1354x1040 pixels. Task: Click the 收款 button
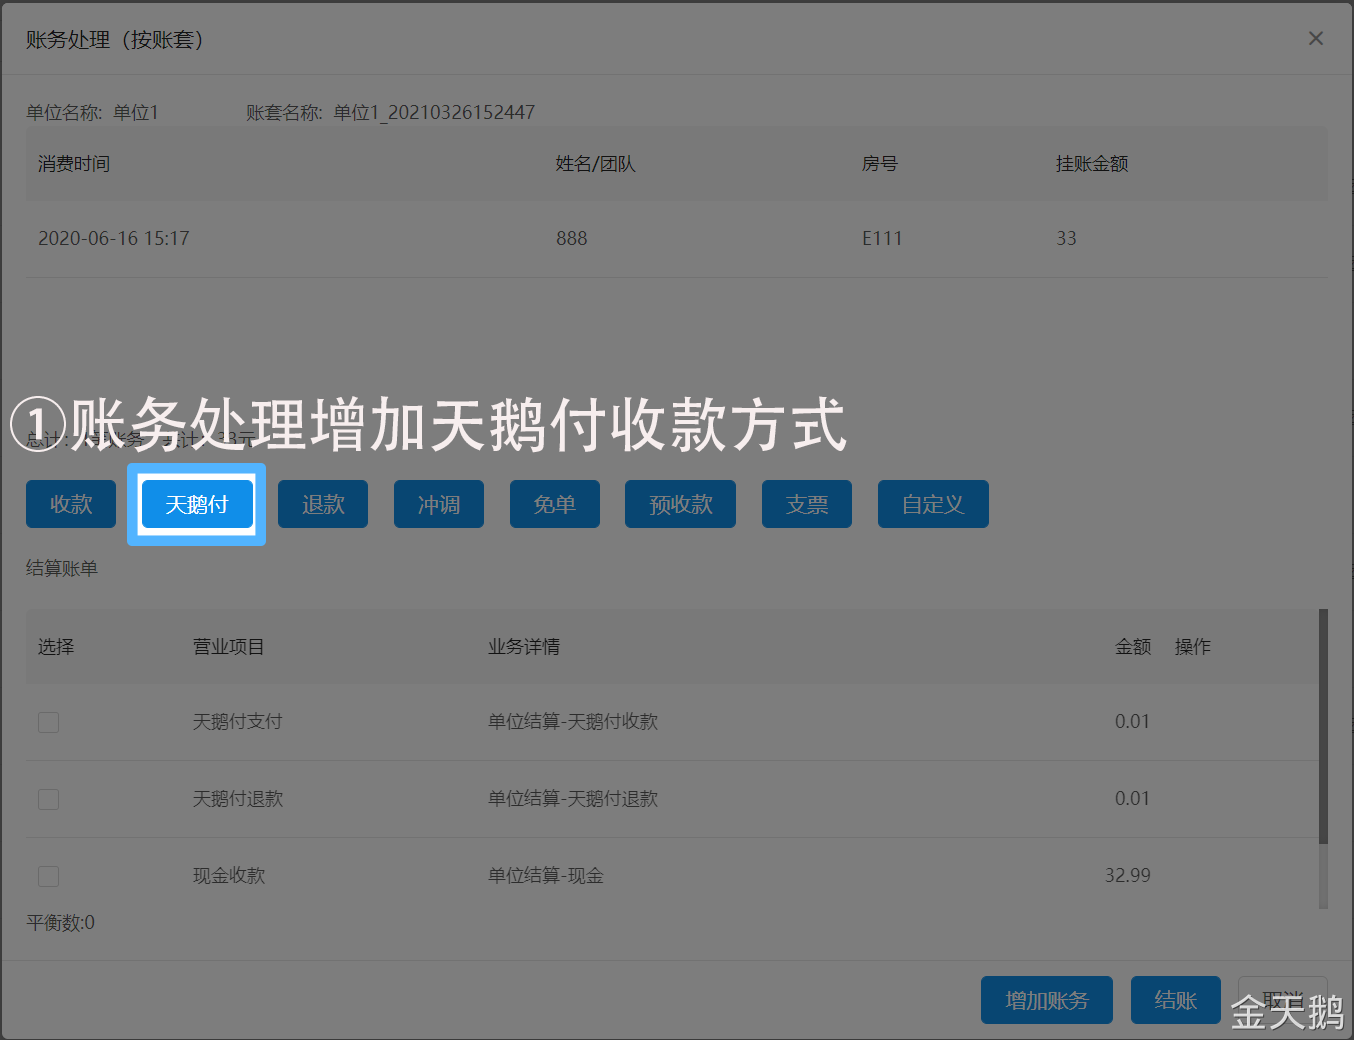71,504
